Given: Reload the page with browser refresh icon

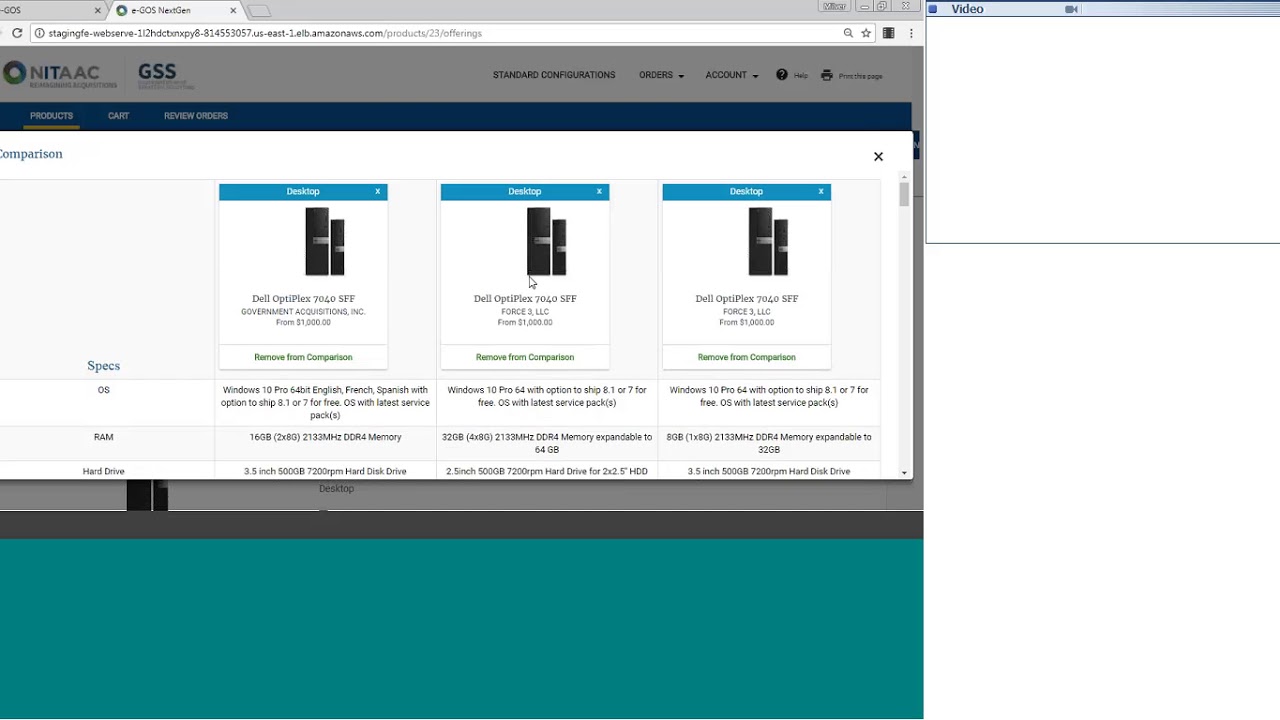Looking at the screenshot, I should (17, 33).
